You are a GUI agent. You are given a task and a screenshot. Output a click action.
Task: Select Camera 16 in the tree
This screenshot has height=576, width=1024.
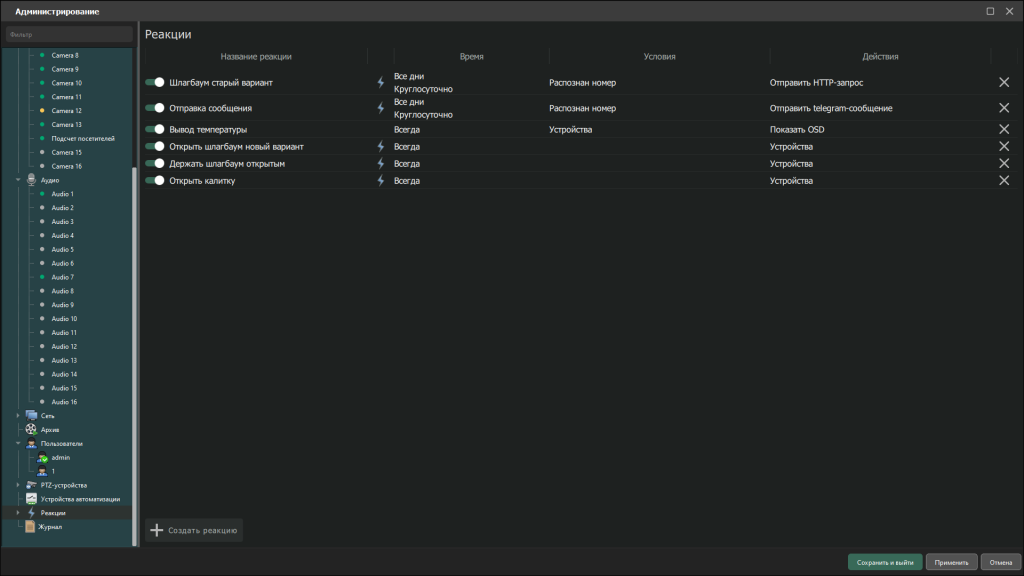coord(67,166)
